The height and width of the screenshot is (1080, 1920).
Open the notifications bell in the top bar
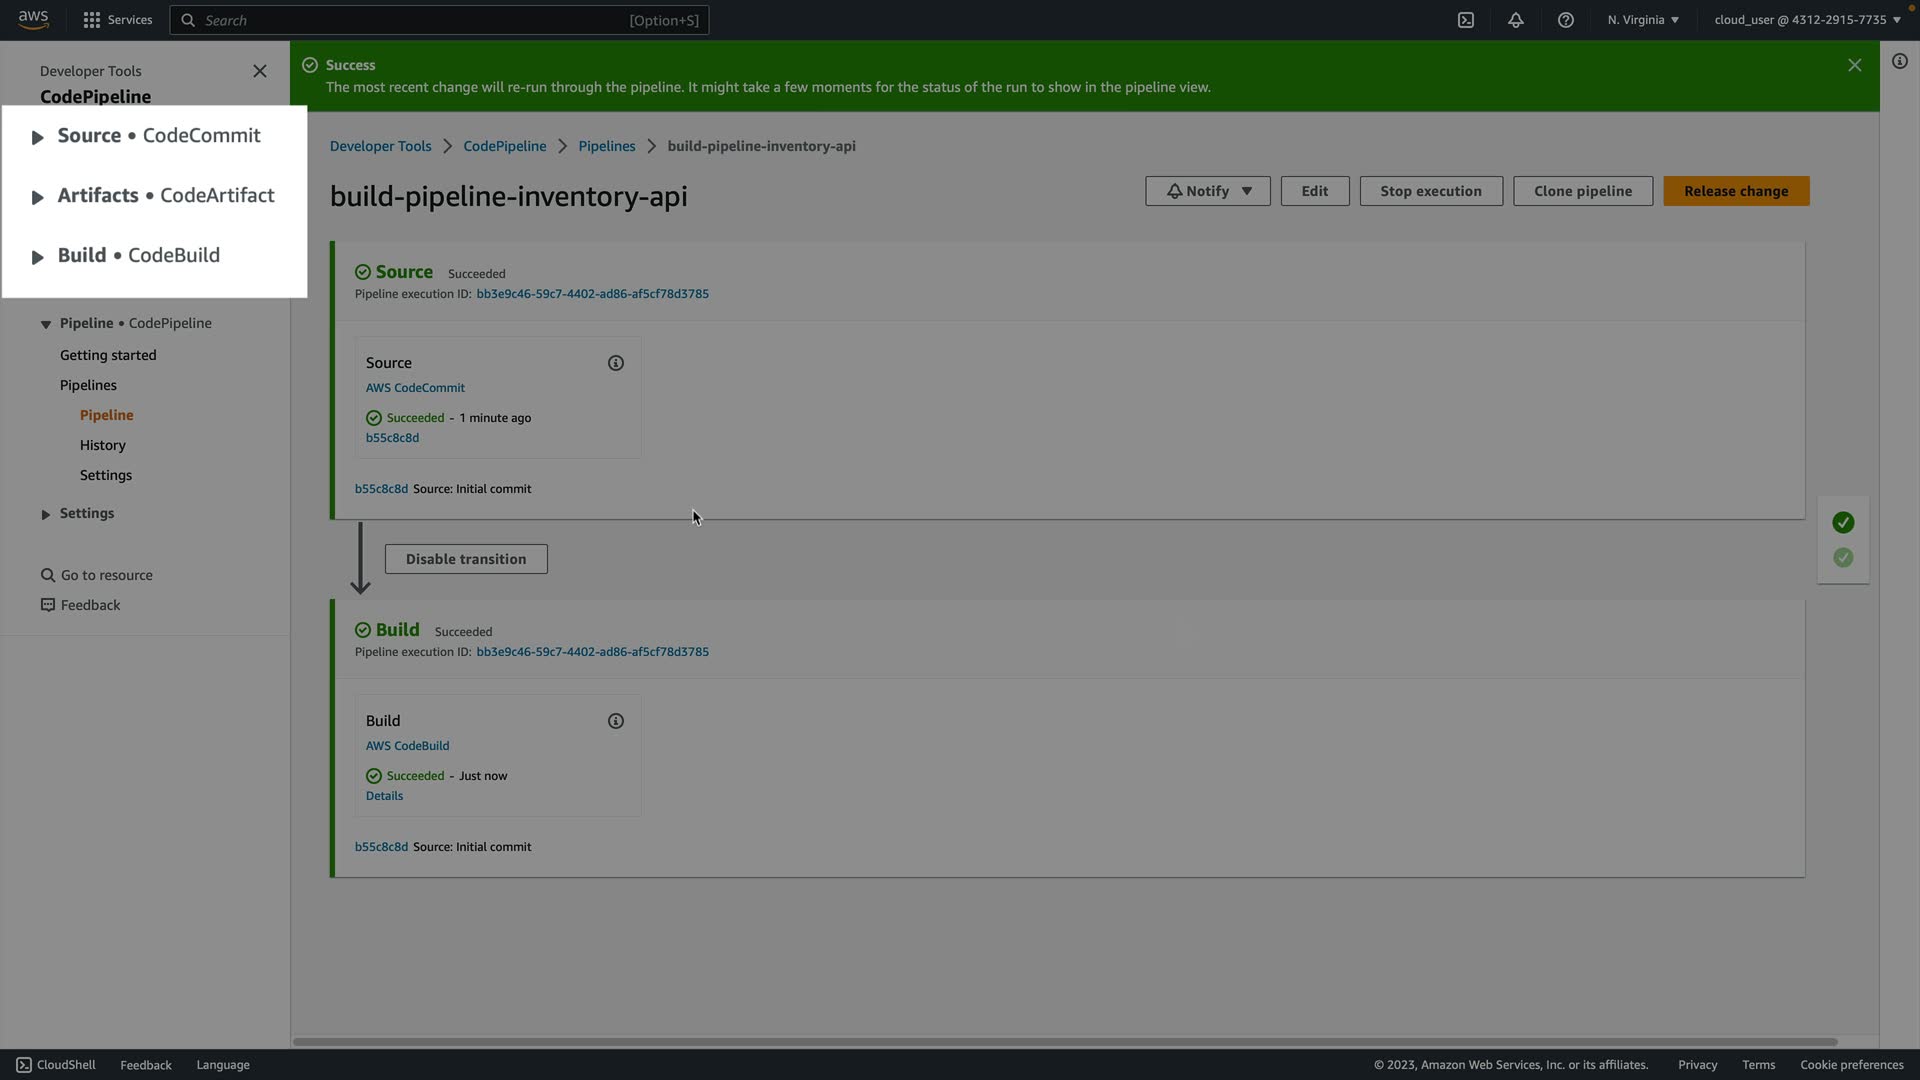pyautogui.click(x=1515, y=20)
